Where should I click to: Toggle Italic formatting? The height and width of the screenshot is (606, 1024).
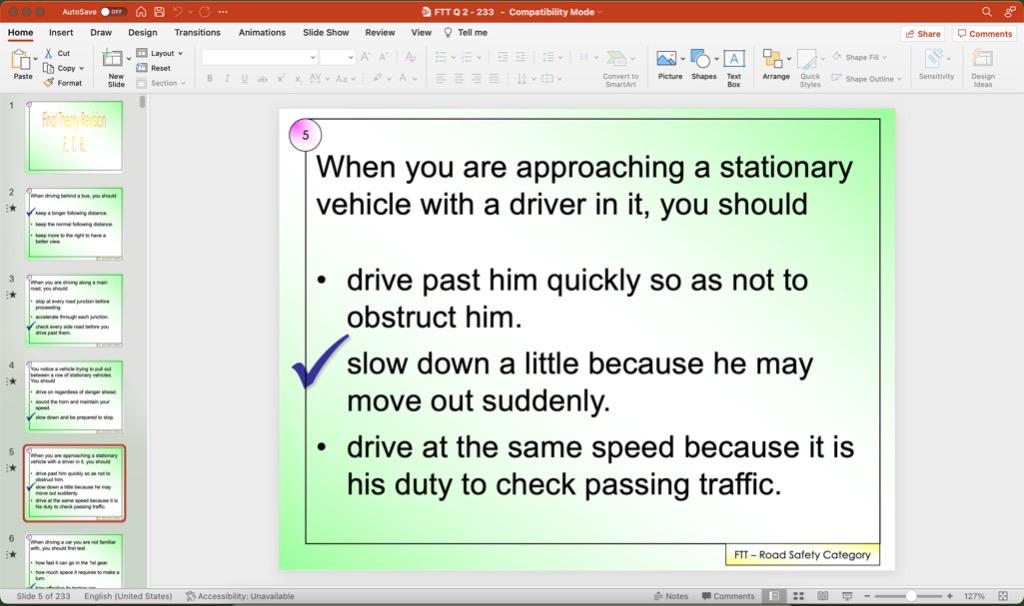[226, 78]
